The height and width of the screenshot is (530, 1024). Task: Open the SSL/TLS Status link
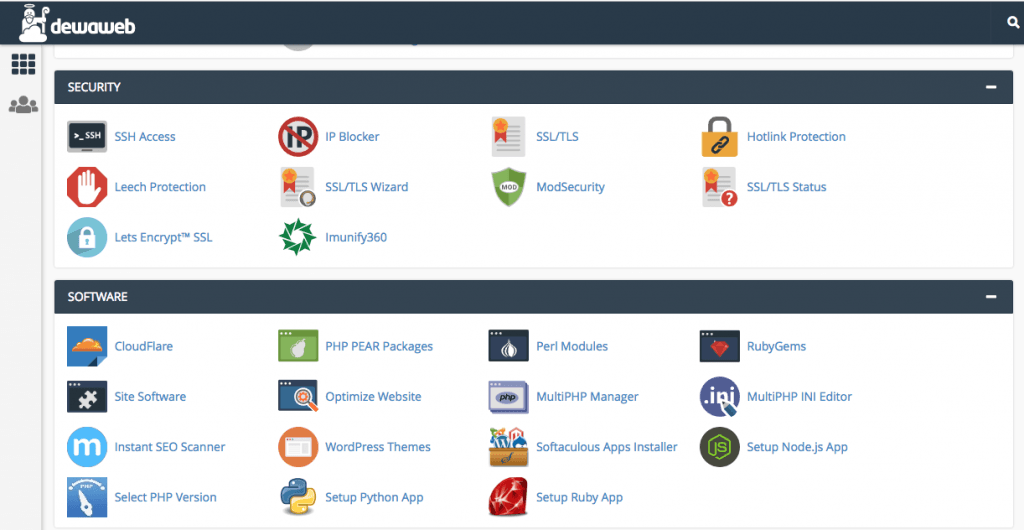click(x=786, y=187)
